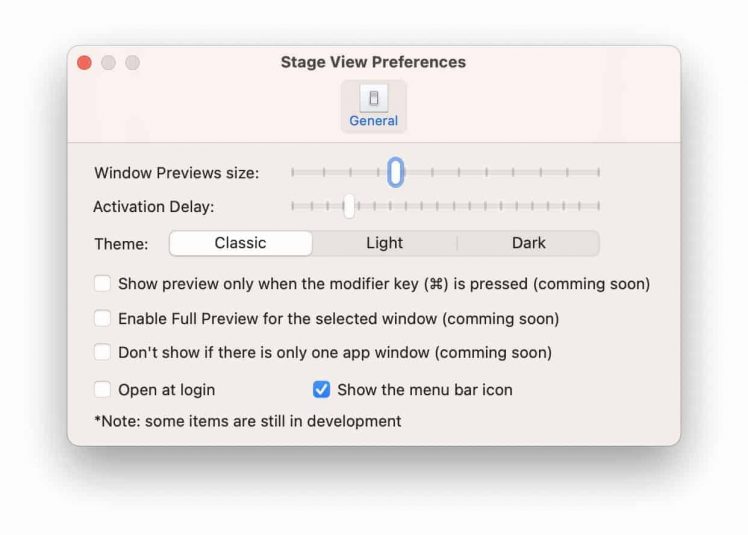The width and height of the screenshot is (748, 535).
Task: Switch theme to Light
Action: [384, 243]
